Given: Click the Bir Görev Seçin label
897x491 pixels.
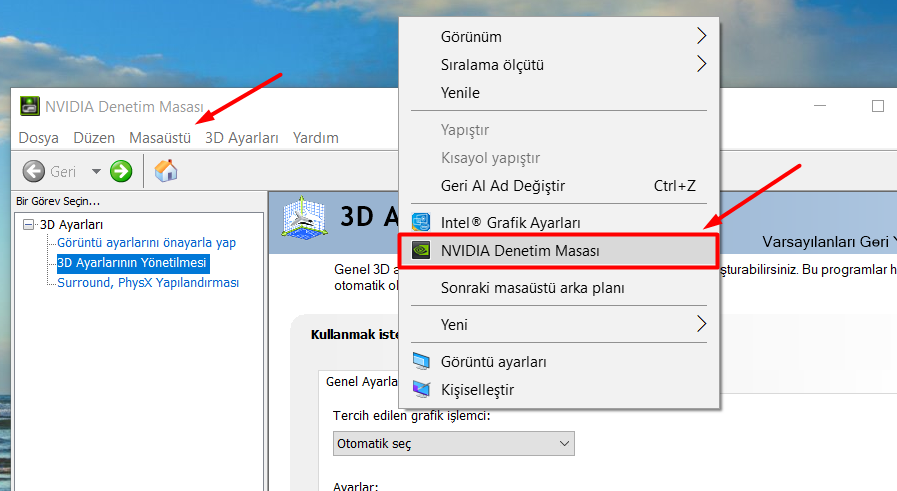Looking at the screenshot, I should coord(58,201).
